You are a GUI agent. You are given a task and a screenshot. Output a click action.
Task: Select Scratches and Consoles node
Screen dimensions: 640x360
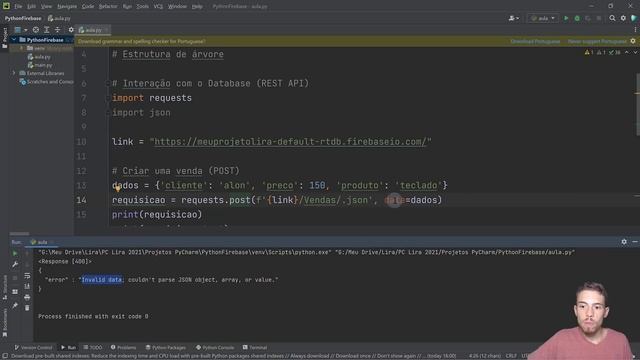[46, 82]
